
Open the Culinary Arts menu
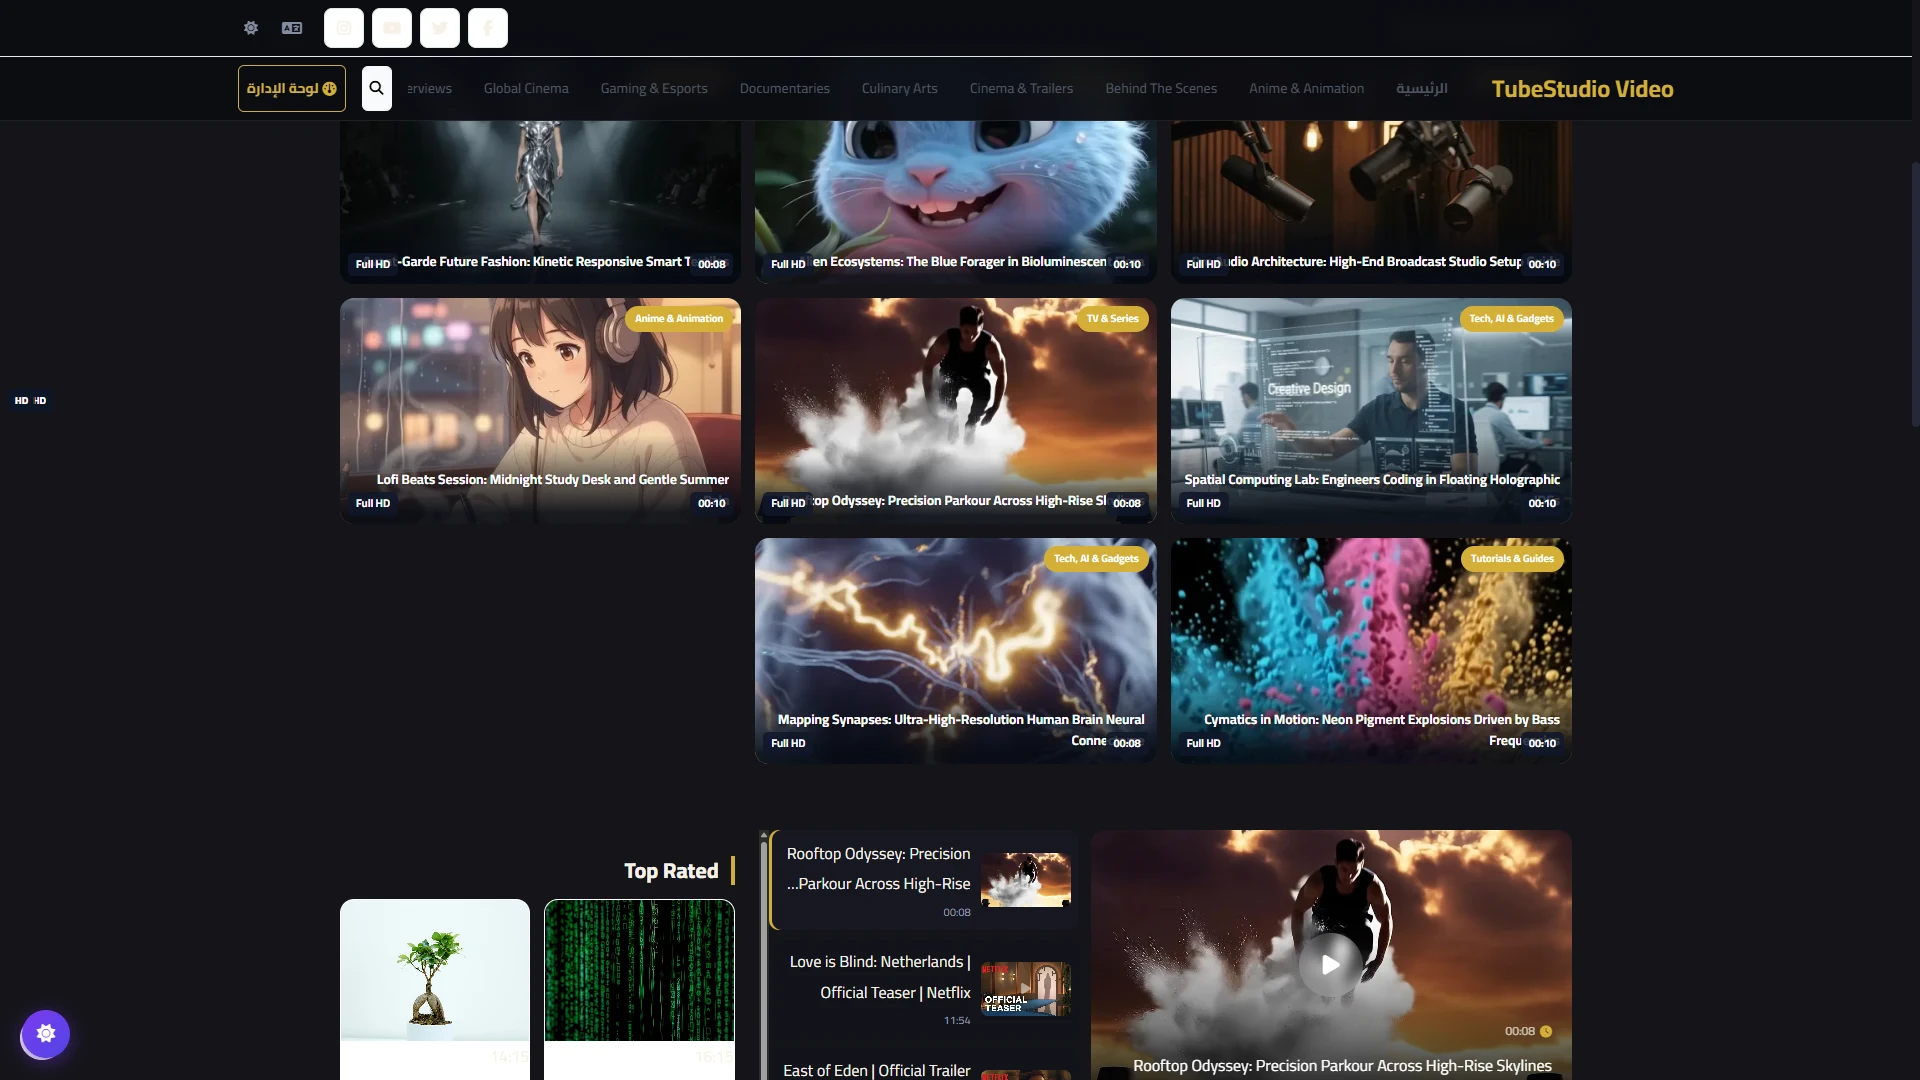(x=900, y=88)
